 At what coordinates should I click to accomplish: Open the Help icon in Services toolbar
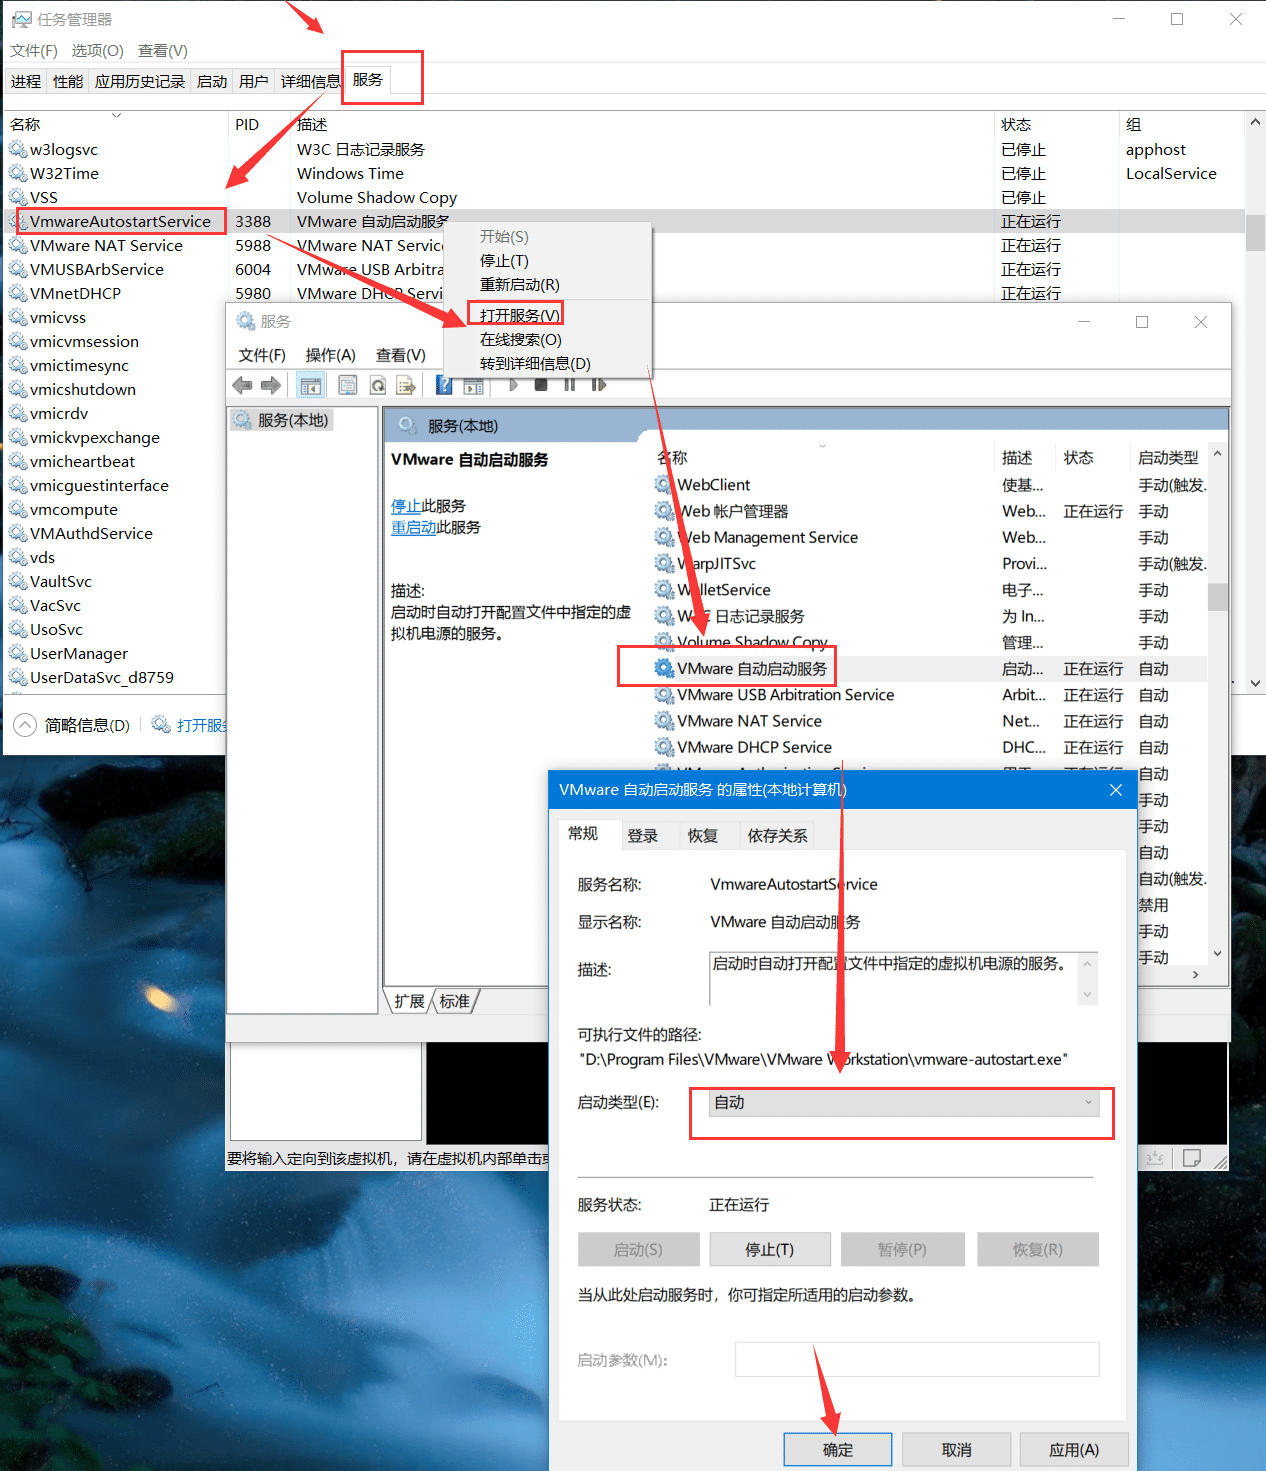[444, 385]
